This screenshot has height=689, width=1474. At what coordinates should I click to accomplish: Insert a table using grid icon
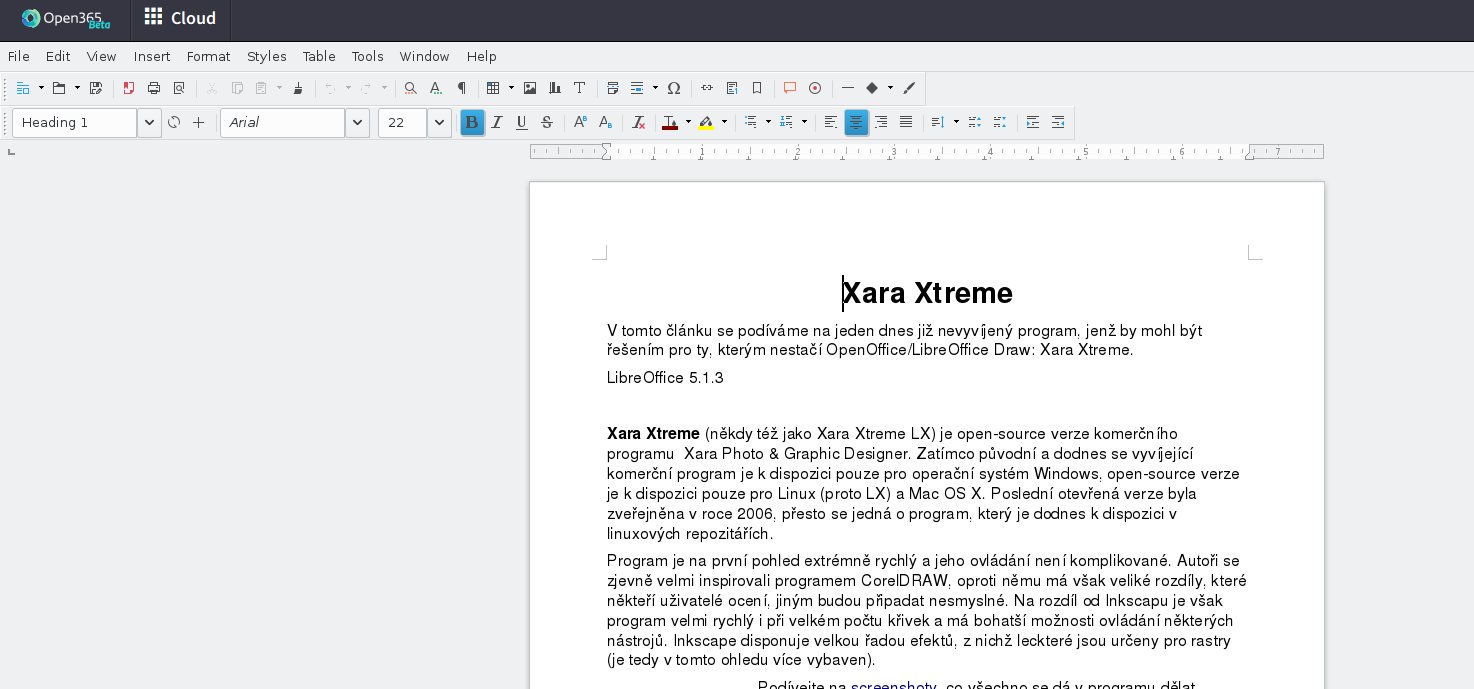493,88
